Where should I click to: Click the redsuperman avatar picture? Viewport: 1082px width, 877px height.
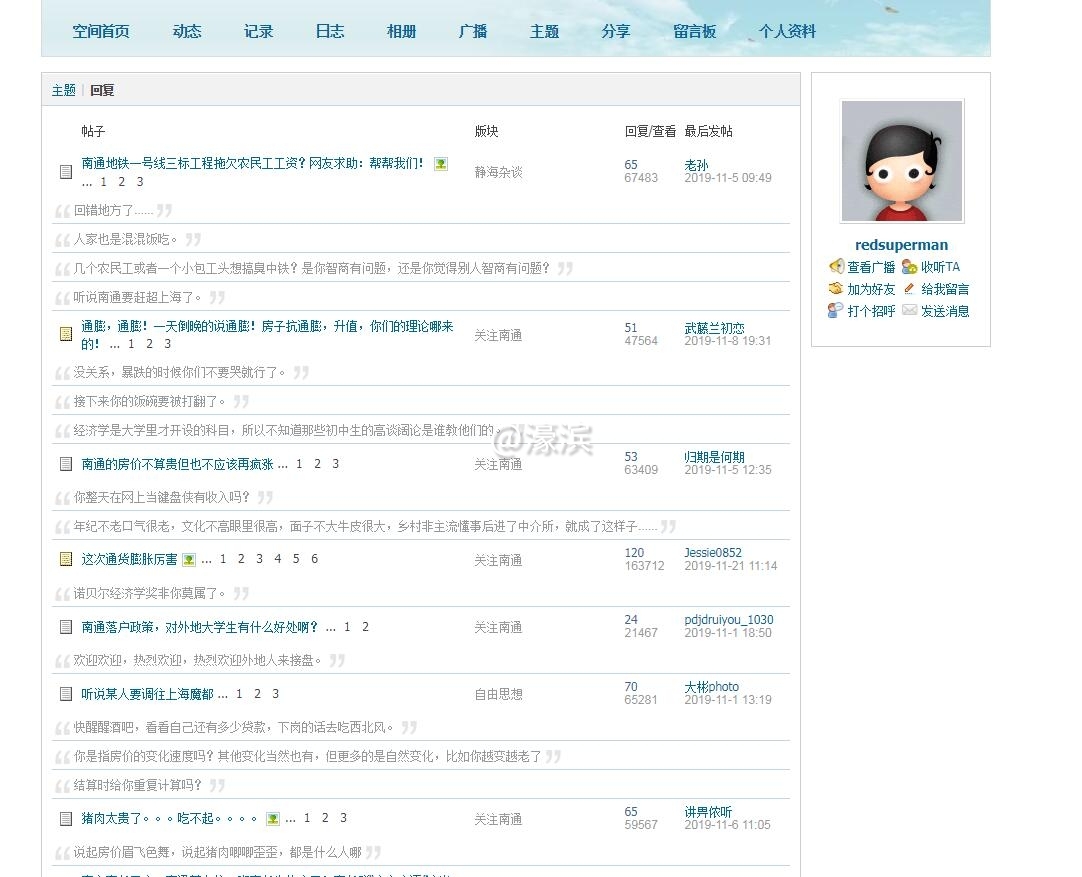coord(902,161)
